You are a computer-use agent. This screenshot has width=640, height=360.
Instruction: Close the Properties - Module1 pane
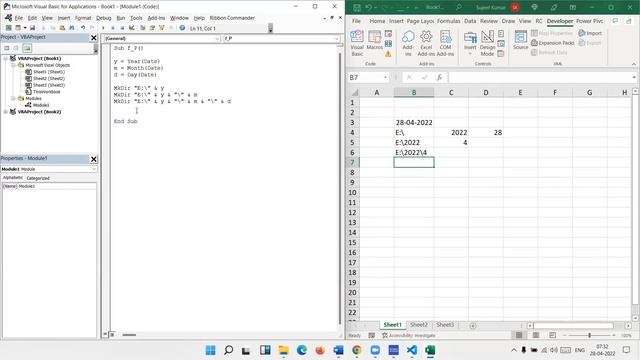93,159
